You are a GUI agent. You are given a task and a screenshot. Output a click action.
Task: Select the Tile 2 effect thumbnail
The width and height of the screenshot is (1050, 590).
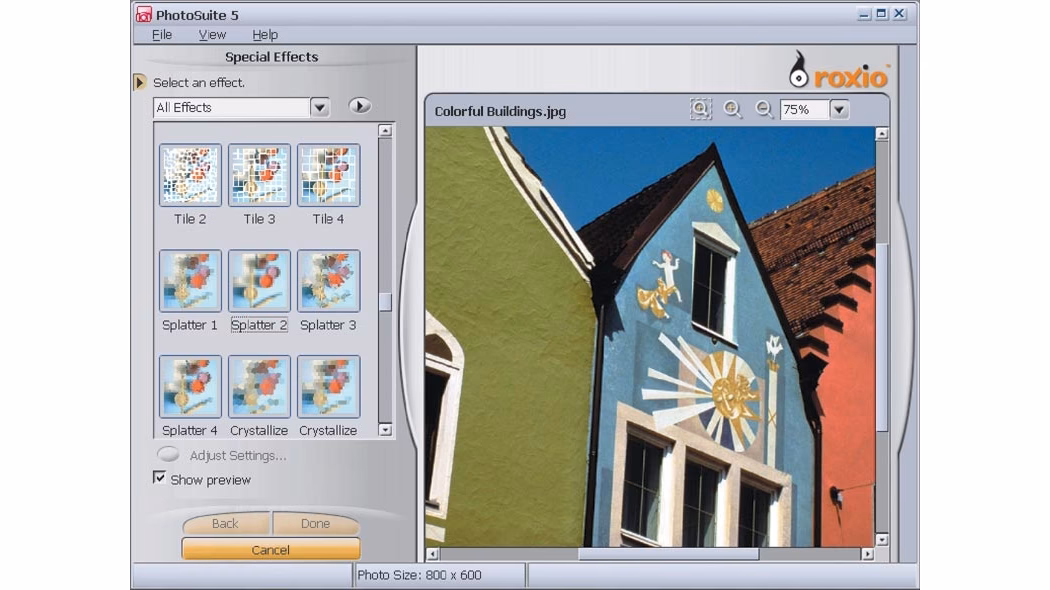click(x=190, y=175)
